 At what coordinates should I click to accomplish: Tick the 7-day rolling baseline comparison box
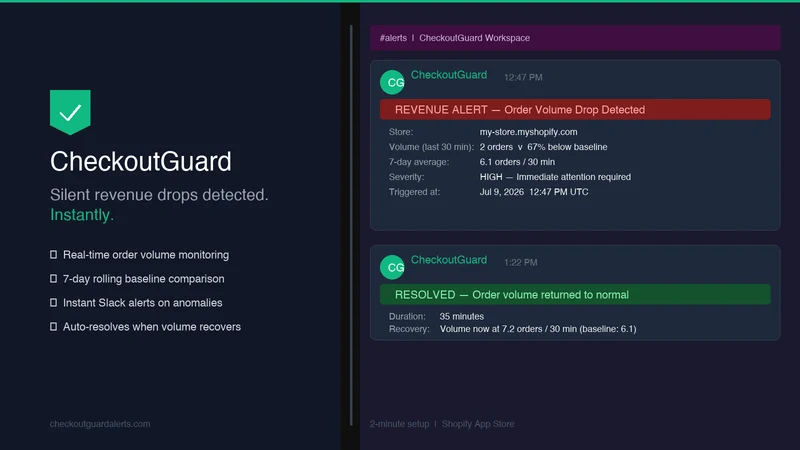54,279
